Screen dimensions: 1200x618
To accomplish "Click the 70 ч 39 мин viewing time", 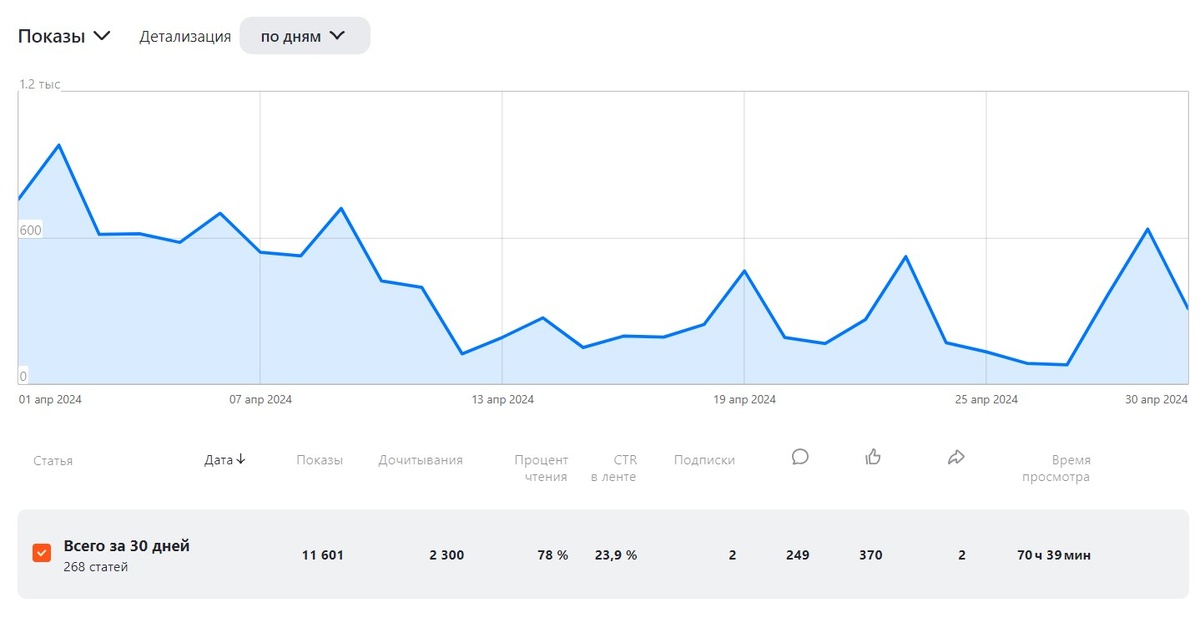I will pos(1054,555).
